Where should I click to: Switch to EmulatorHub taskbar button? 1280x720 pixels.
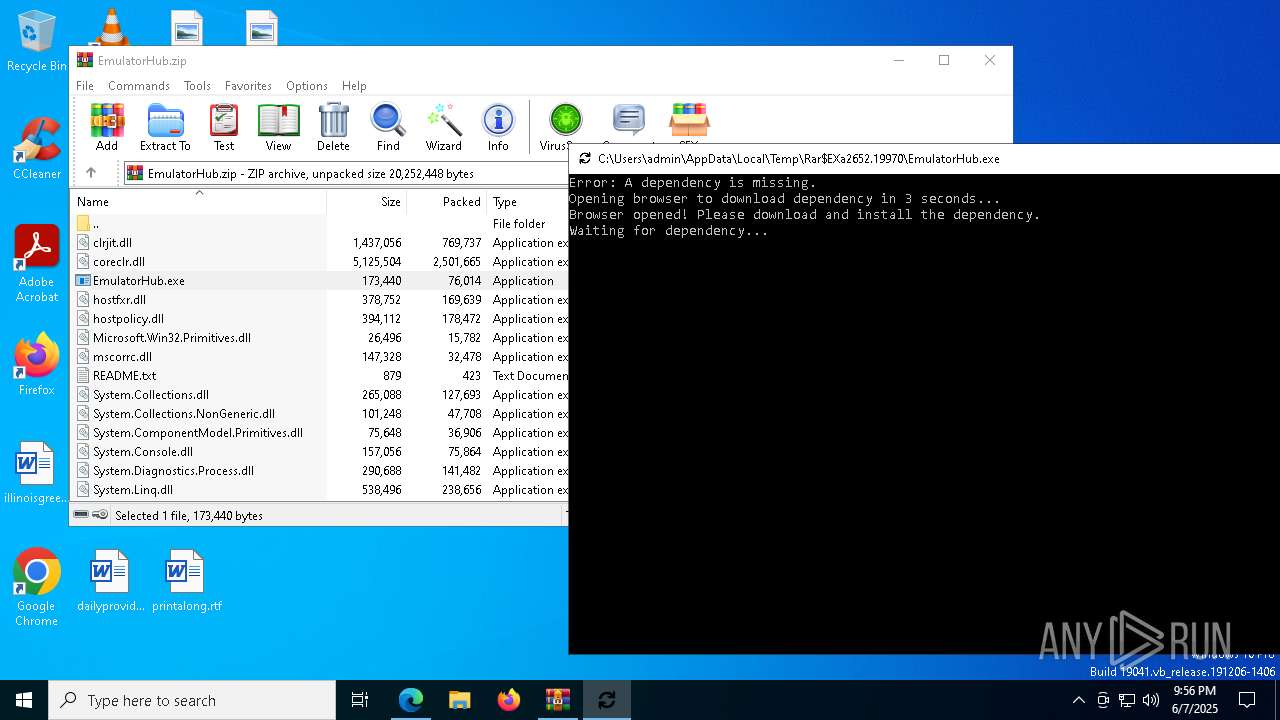606,700
